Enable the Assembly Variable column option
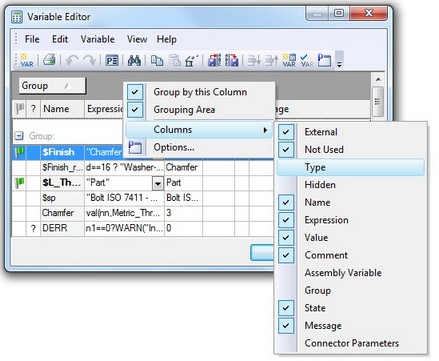This screenshot has height=361, width=439. tap(350, 273)
